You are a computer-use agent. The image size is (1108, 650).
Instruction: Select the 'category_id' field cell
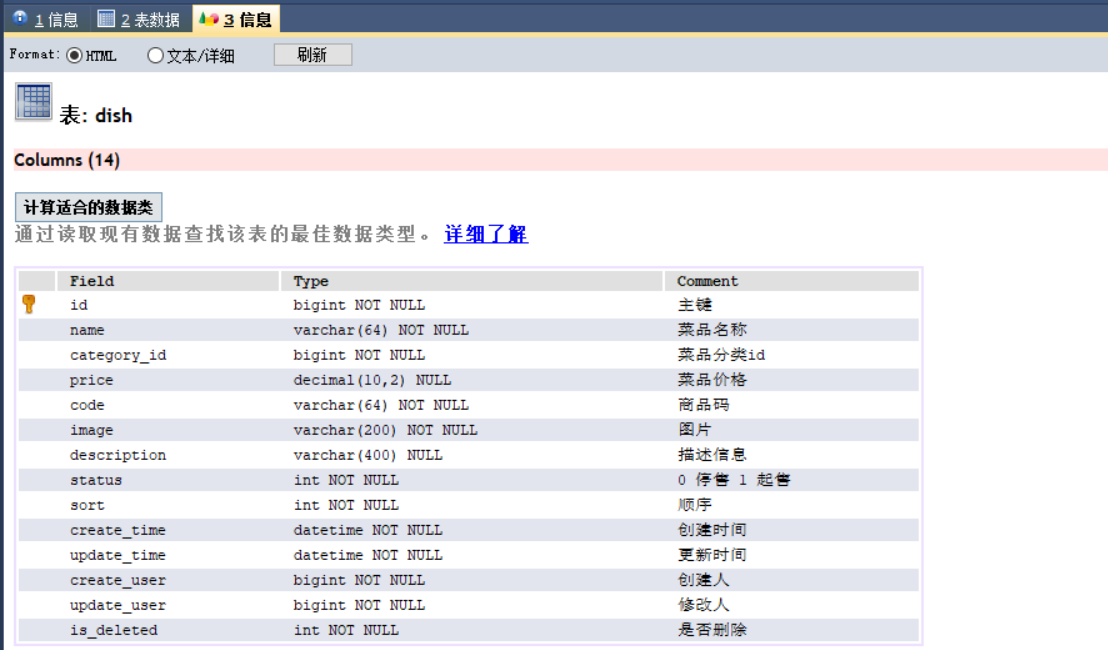167,355
